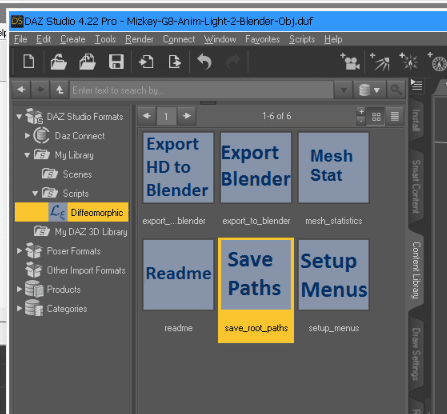Expand the Categories node
The width and height of the screenshot is (447, 414).
pos(19,309)
